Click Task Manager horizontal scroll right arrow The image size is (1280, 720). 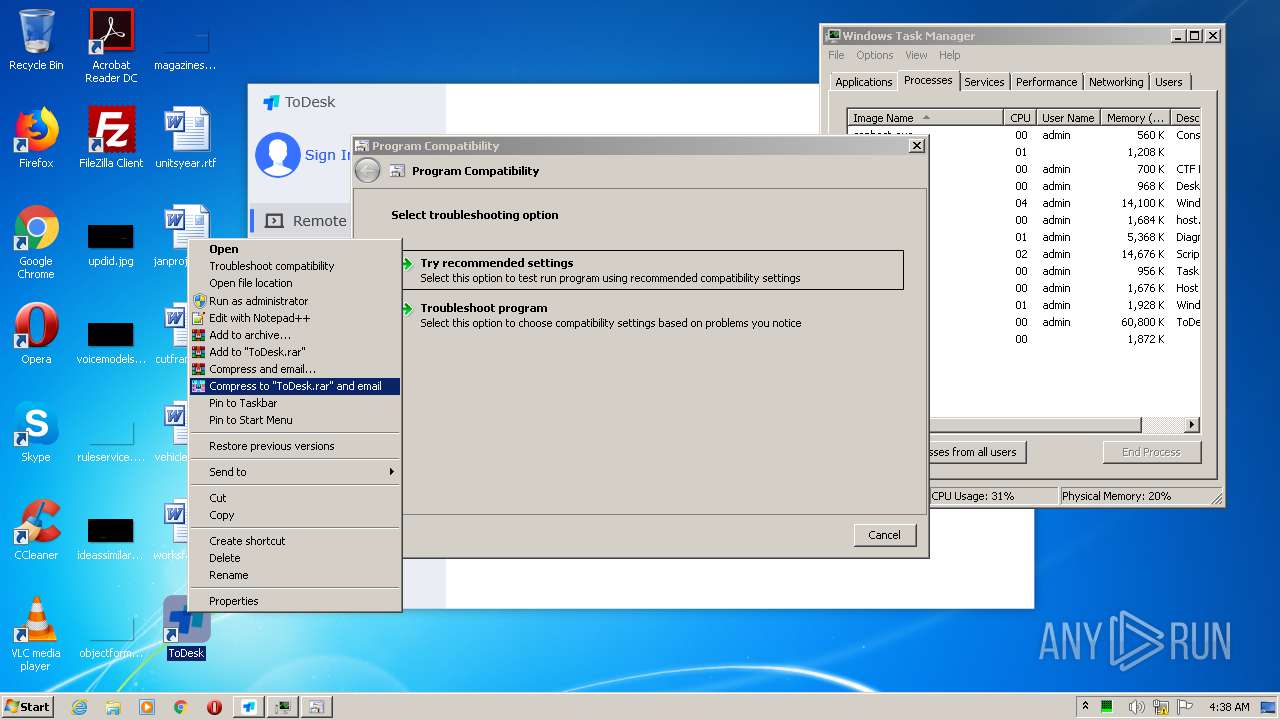(1192, 425)
